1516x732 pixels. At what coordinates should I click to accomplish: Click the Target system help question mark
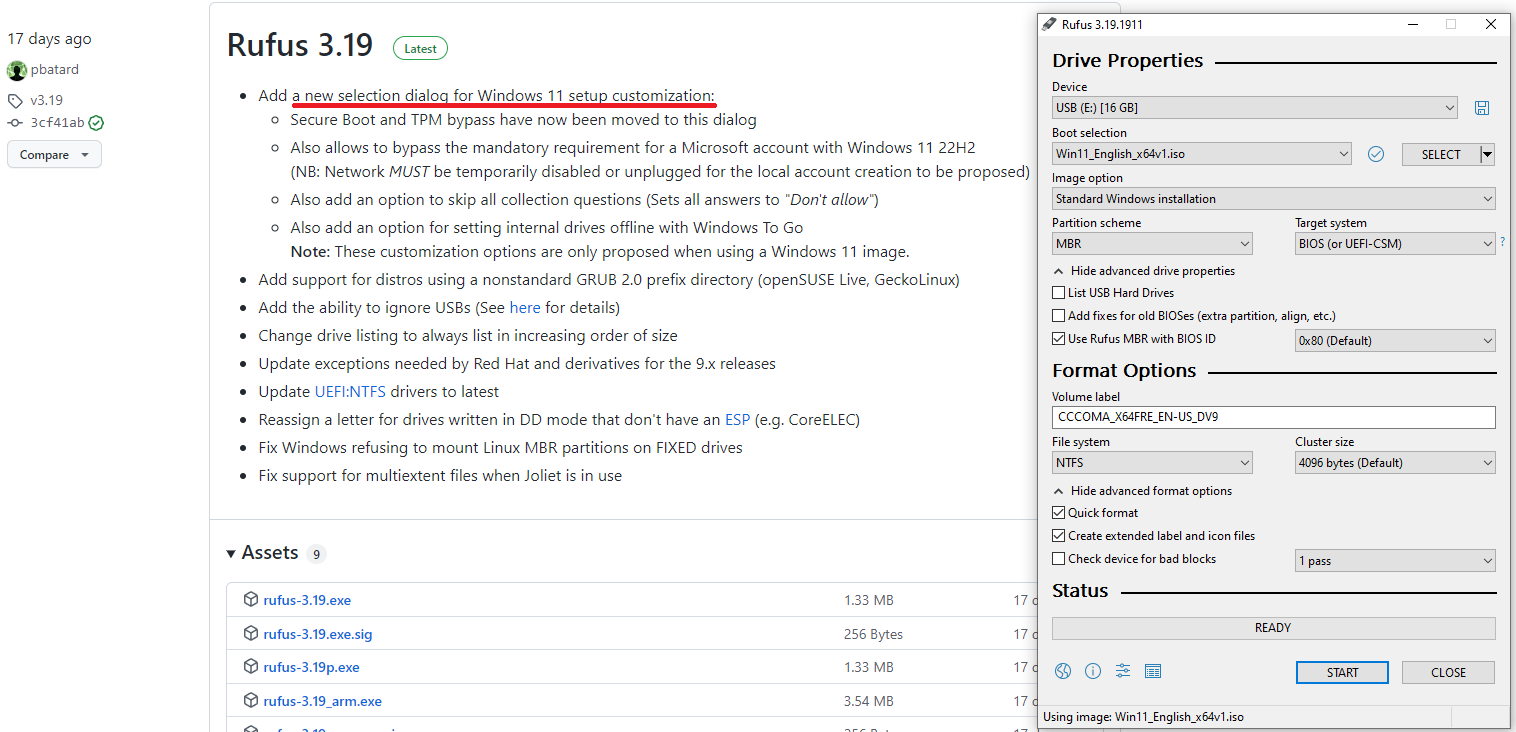tap(1502, 243)
